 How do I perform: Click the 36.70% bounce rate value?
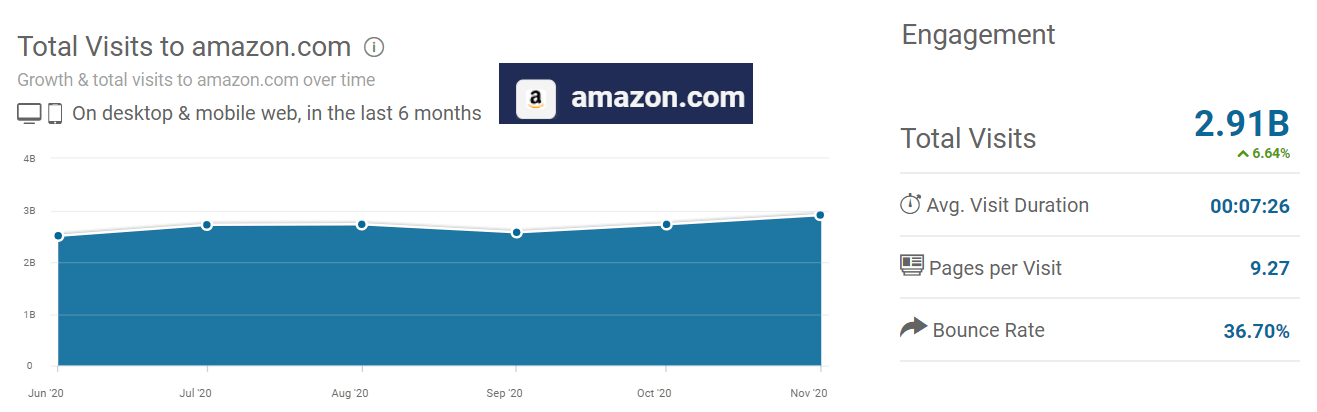[1257, 331]
